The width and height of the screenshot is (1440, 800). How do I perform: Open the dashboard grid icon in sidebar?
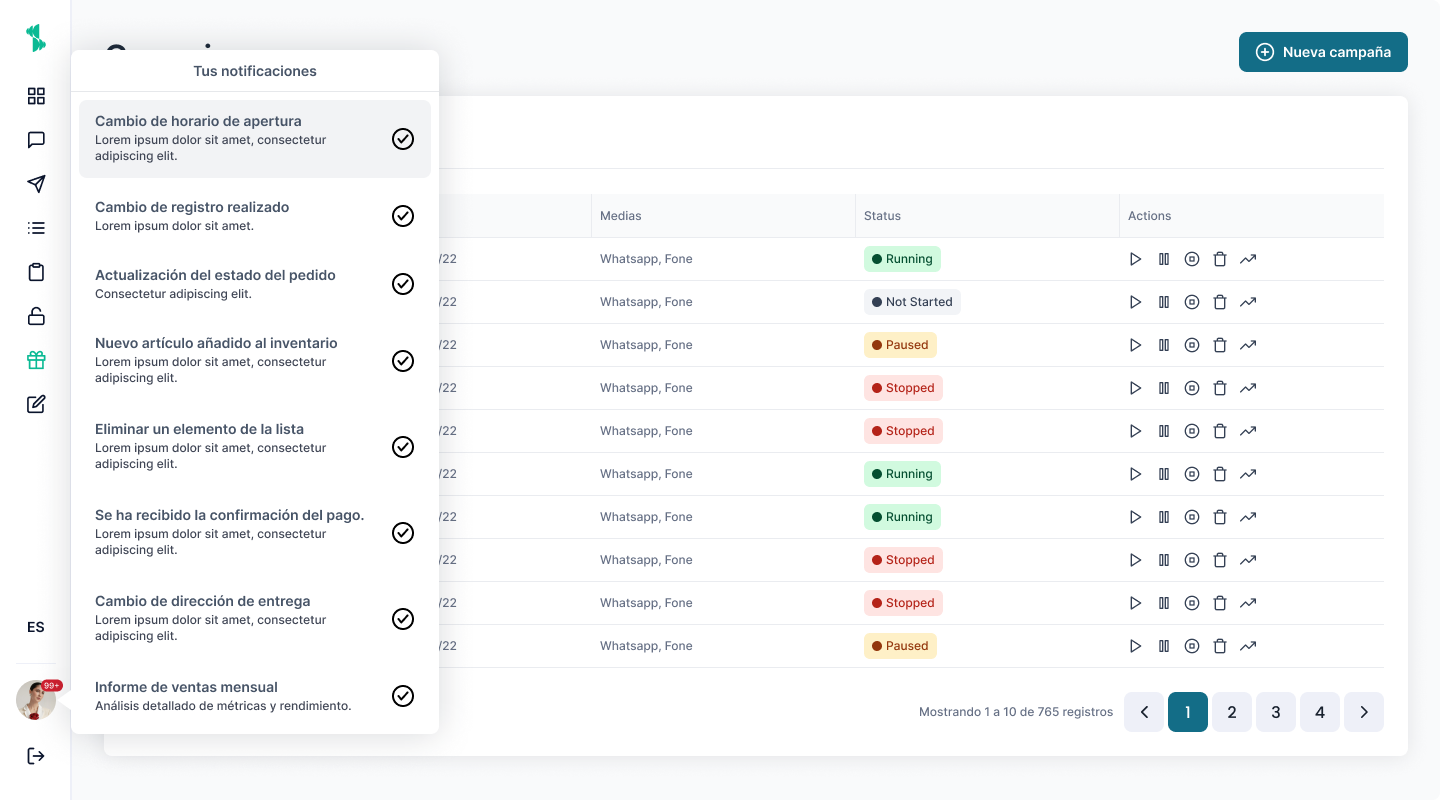click(36, 96)
